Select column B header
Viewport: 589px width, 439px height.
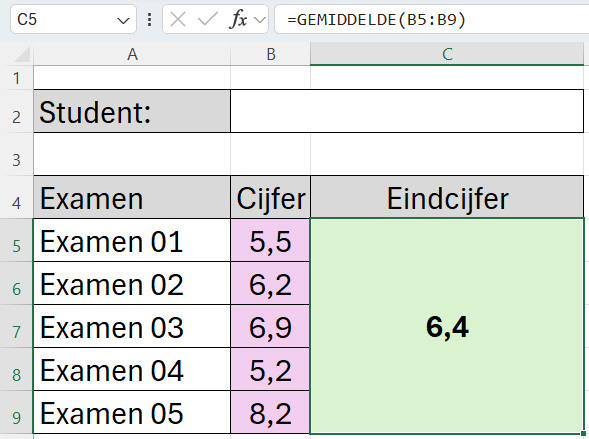(270, 54)
